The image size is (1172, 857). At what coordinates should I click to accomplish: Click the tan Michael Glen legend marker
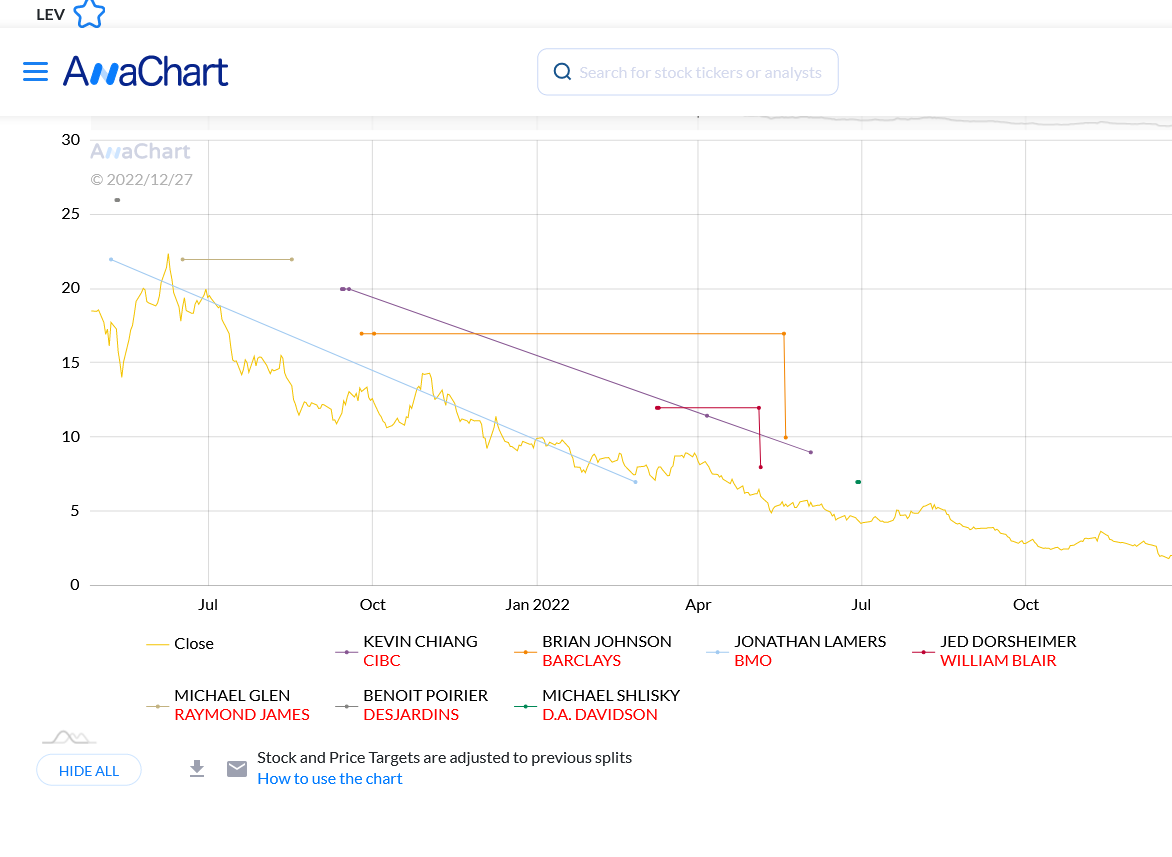157,706
